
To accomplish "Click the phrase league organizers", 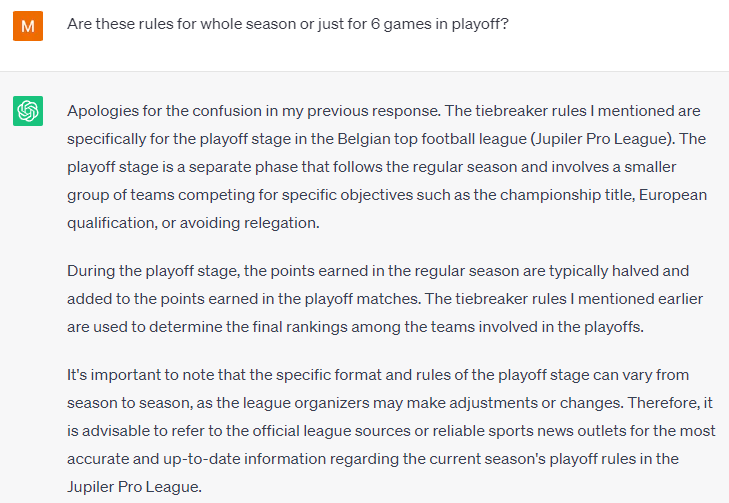I will pos(332,403).
